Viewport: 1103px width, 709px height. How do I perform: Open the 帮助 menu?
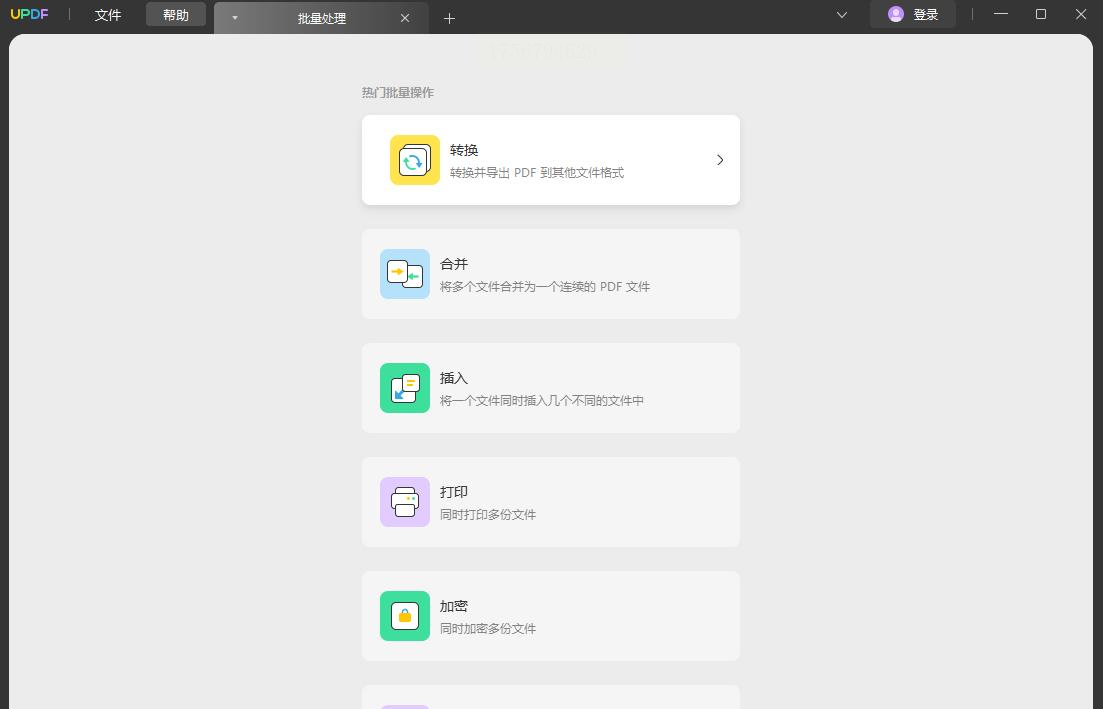176,15
